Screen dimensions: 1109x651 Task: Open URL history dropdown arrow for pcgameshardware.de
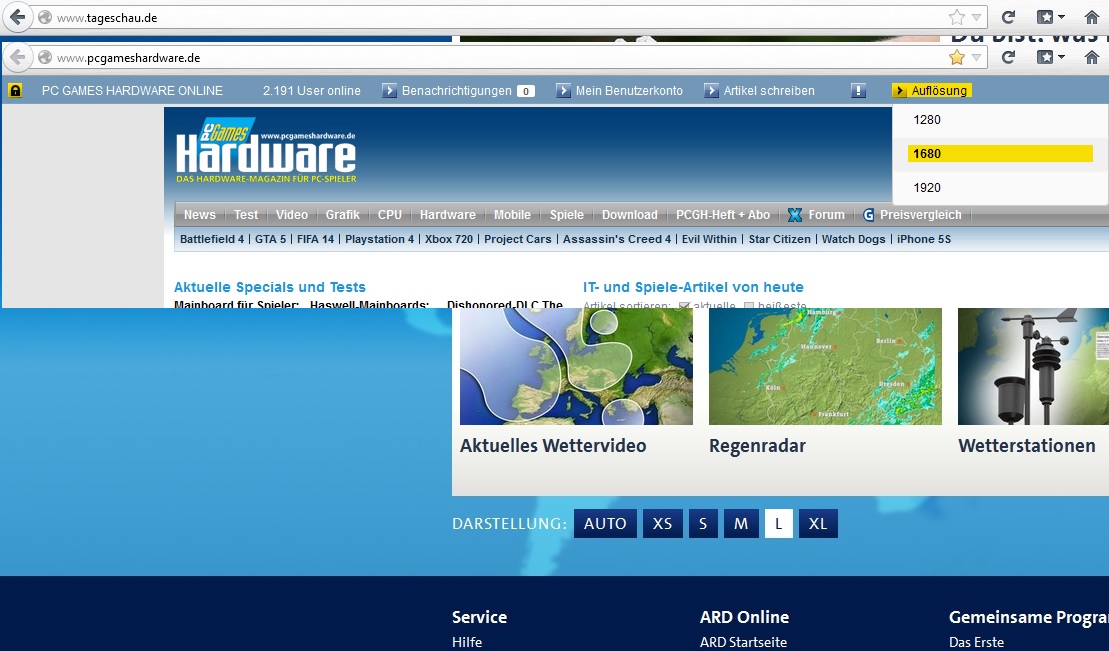tap(976, 58)
